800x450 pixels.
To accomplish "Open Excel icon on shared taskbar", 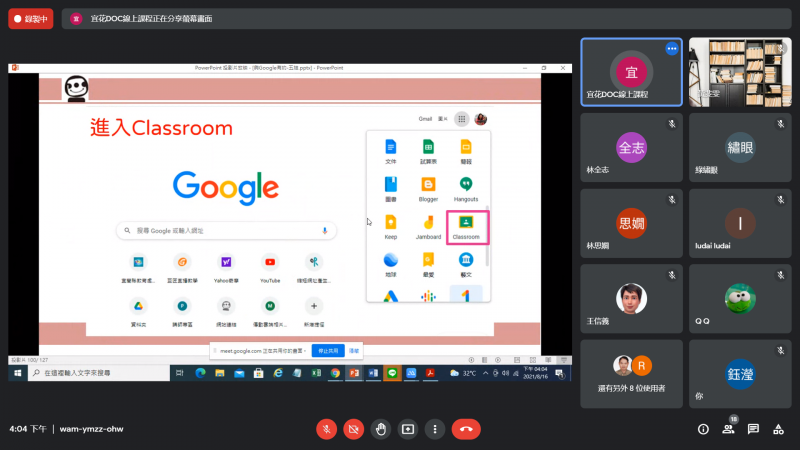I will [316, 373].
